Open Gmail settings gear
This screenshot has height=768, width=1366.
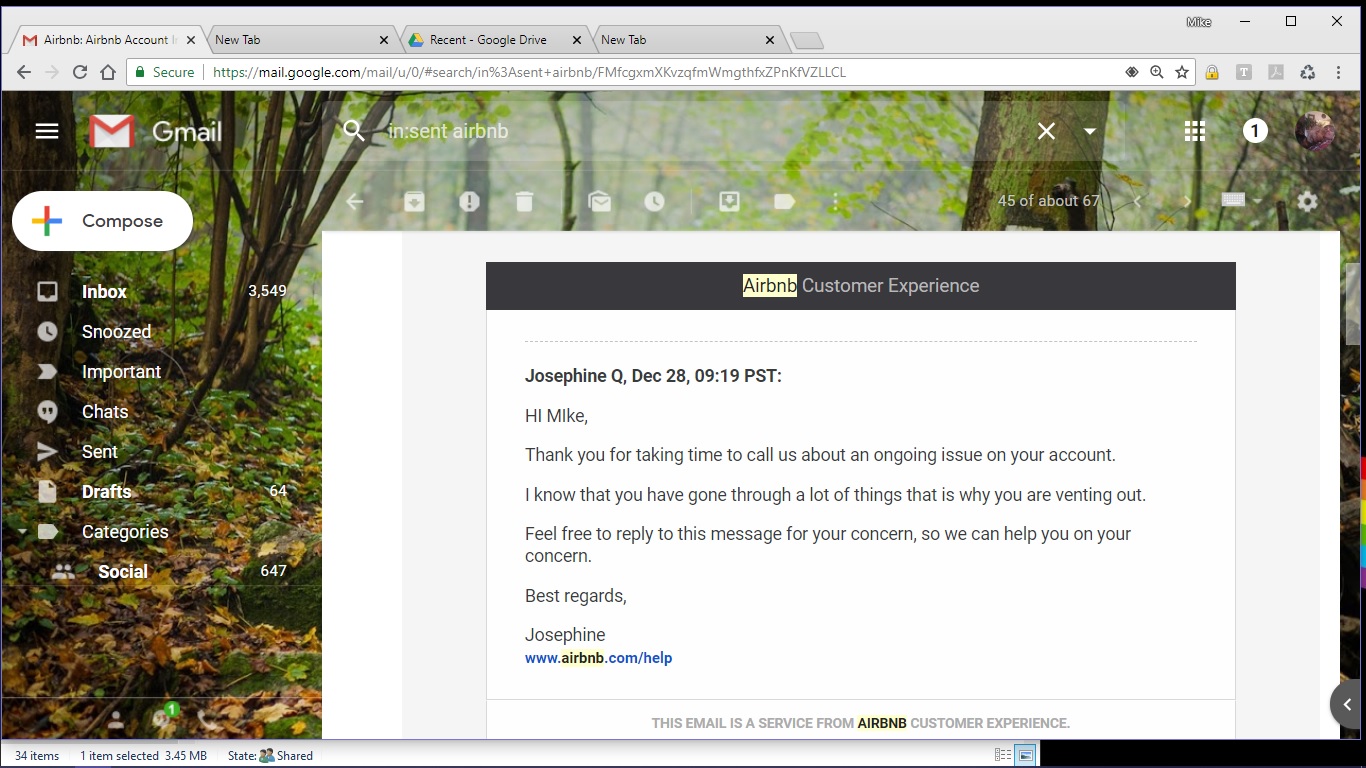[x=1307, y=201]
